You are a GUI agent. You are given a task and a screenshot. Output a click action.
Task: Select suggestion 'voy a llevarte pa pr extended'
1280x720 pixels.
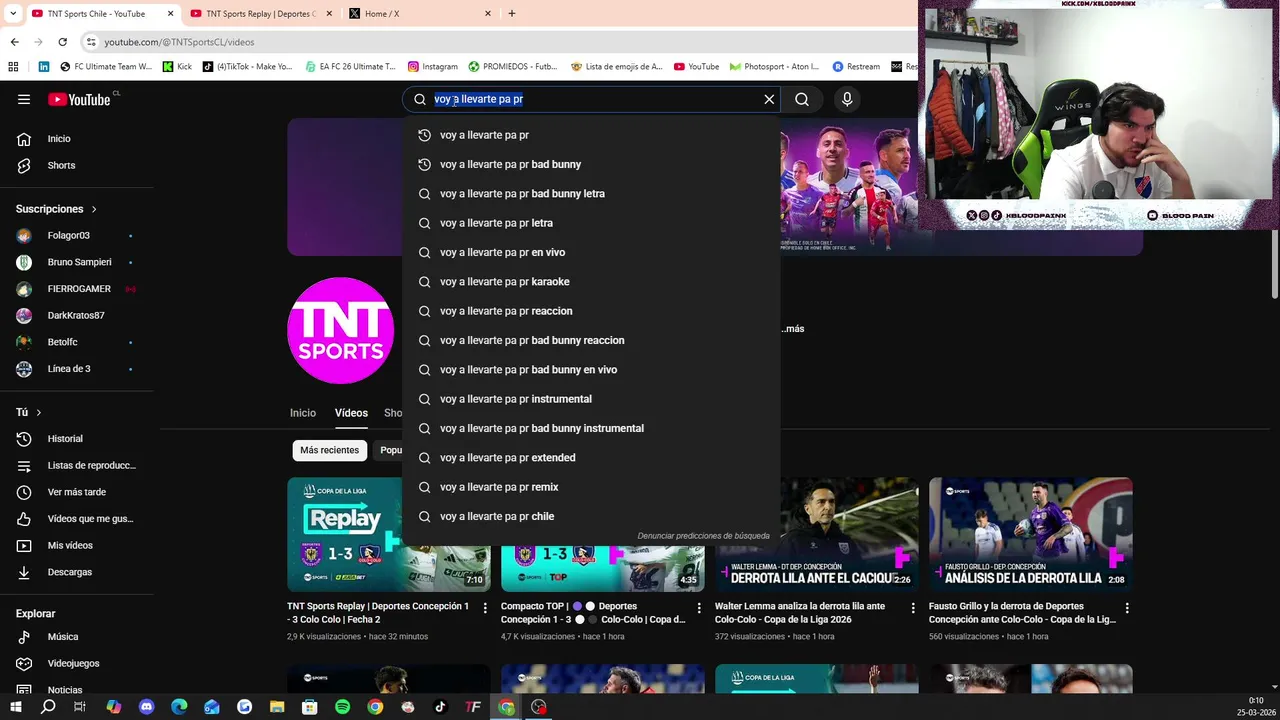tap(591, 458)
